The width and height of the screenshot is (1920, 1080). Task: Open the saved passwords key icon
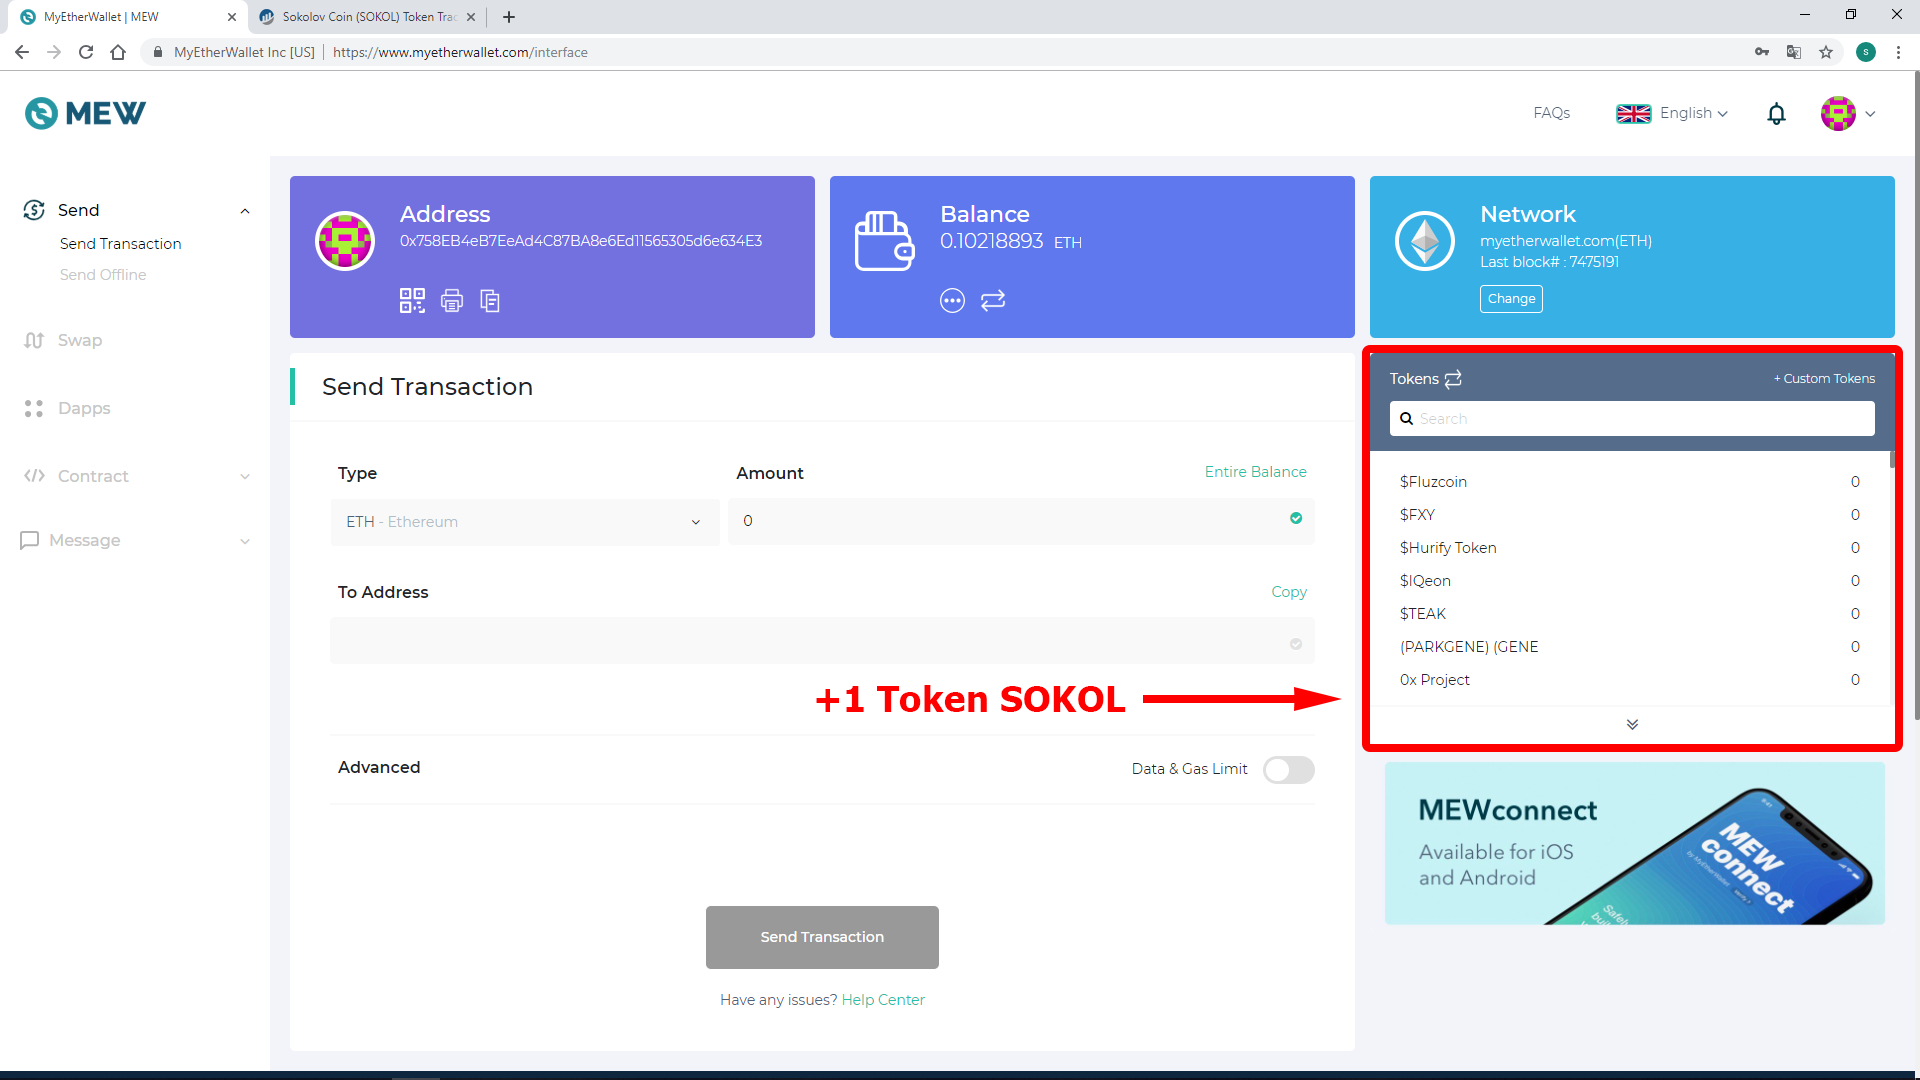(x=1762, y=52)
